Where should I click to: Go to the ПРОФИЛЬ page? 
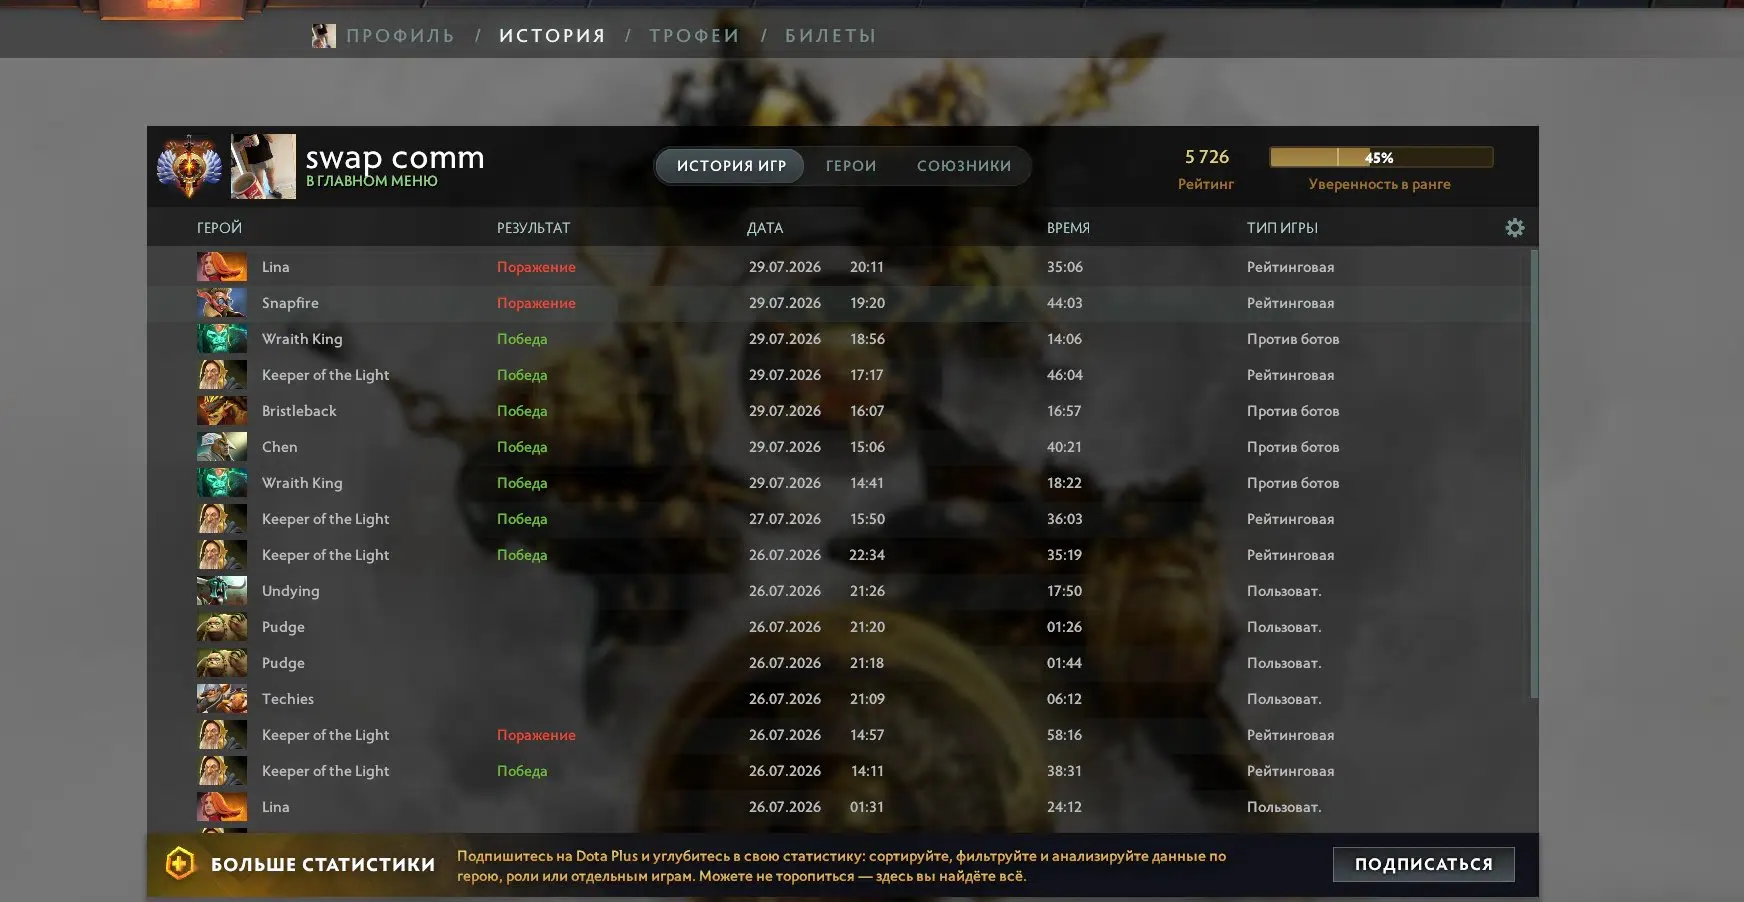(x=400, y=36)
